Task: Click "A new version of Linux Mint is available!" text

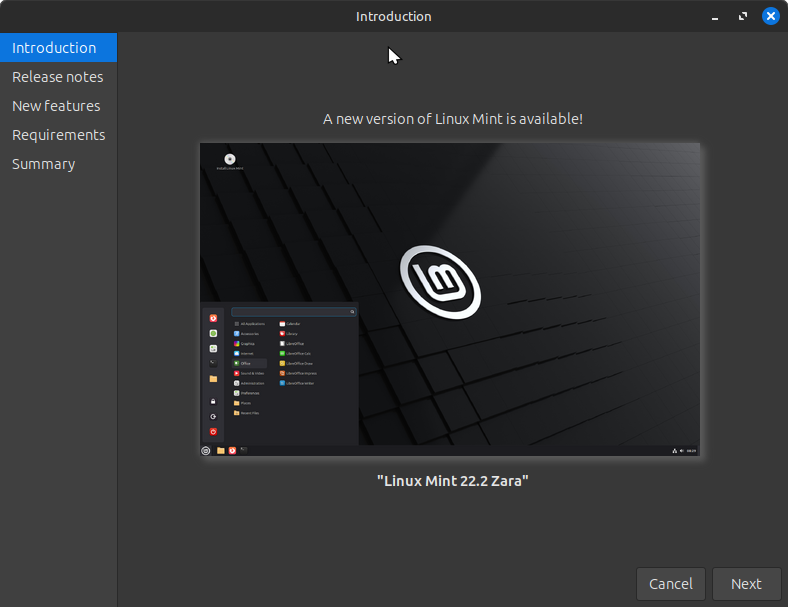Action: tap(453, 119)
